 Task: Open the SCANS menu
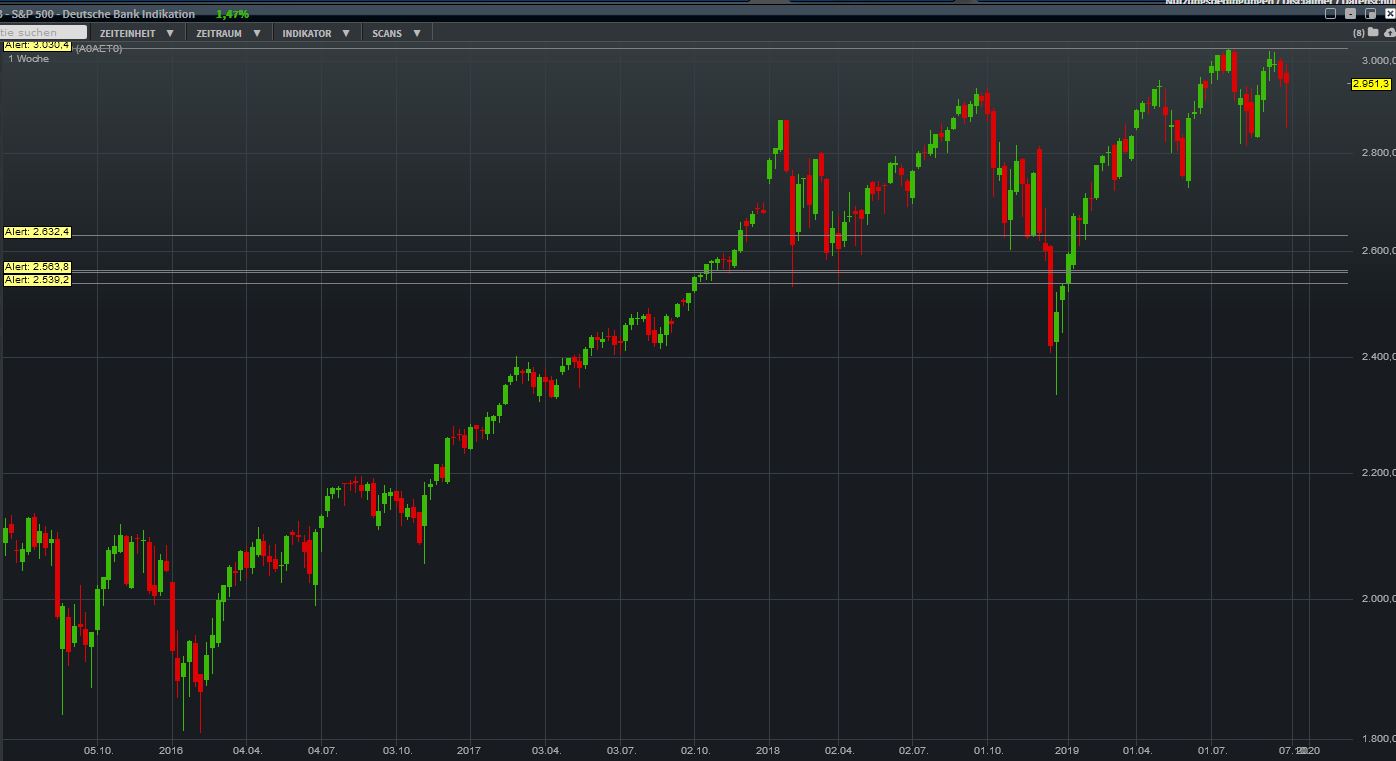(x=417, y=32)
